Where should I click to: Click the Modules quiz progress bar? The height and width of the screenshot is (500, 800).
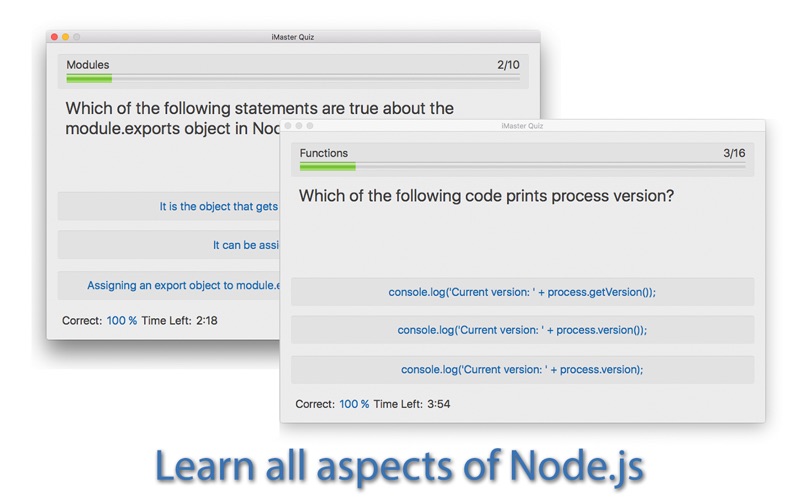293,78
